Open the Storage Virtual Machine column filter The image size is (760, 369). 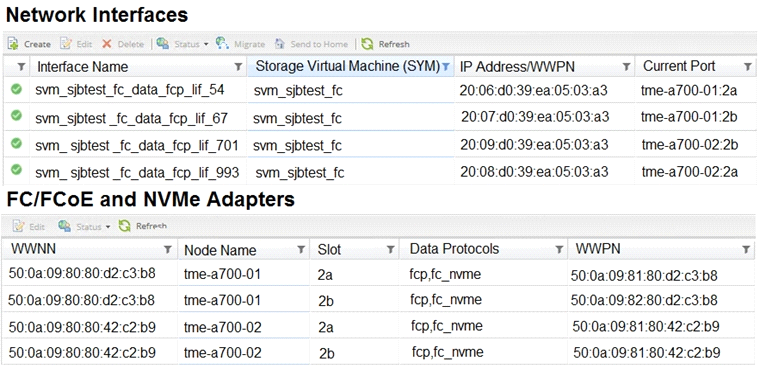pyautogui.click(x=445, y=67)
